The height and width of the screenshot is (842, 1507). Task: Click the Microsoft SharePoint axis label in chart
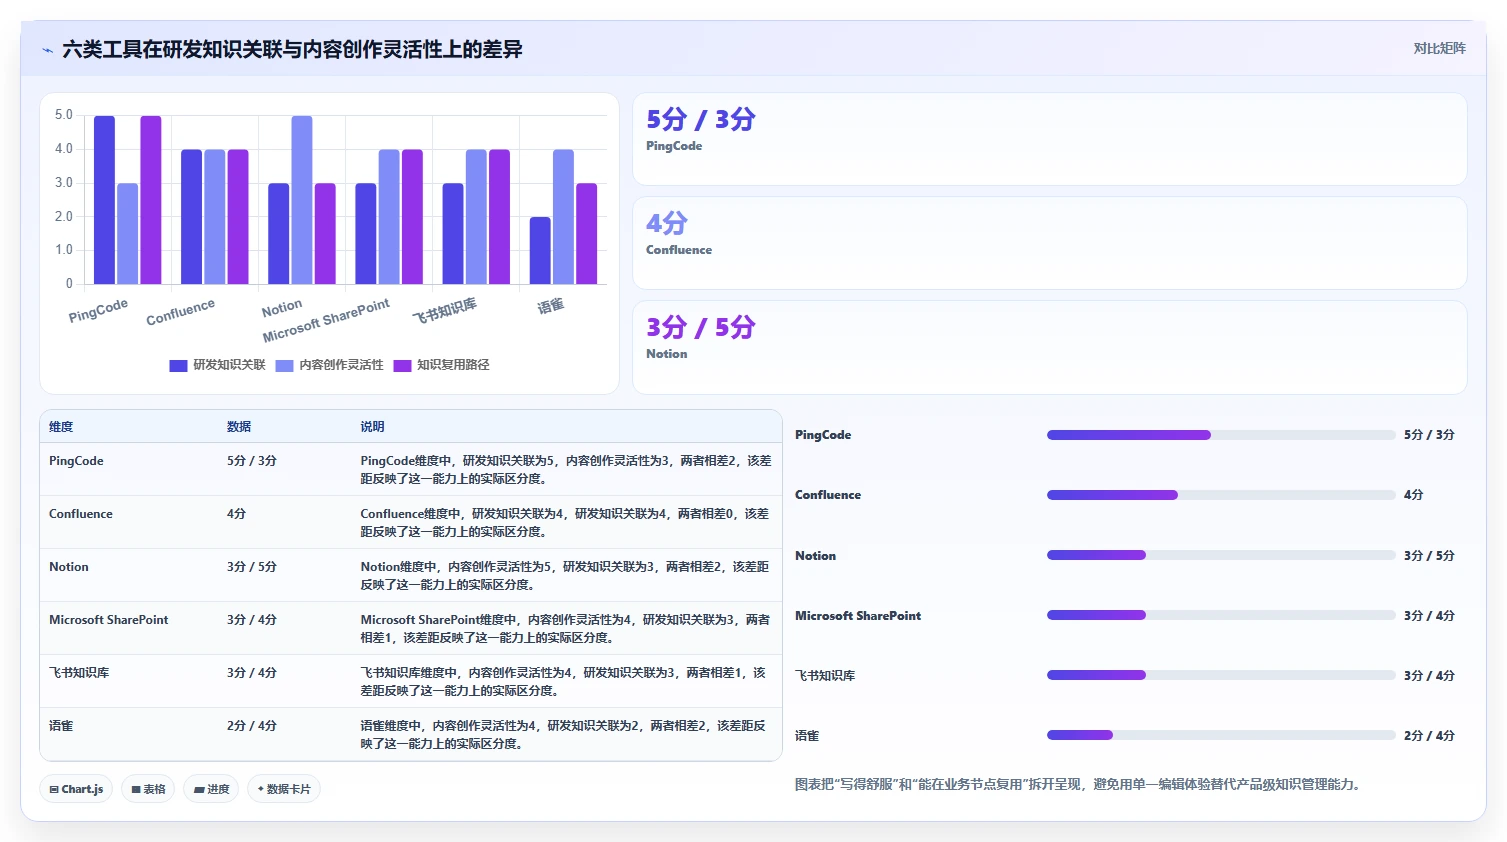(x=326, y=320)
